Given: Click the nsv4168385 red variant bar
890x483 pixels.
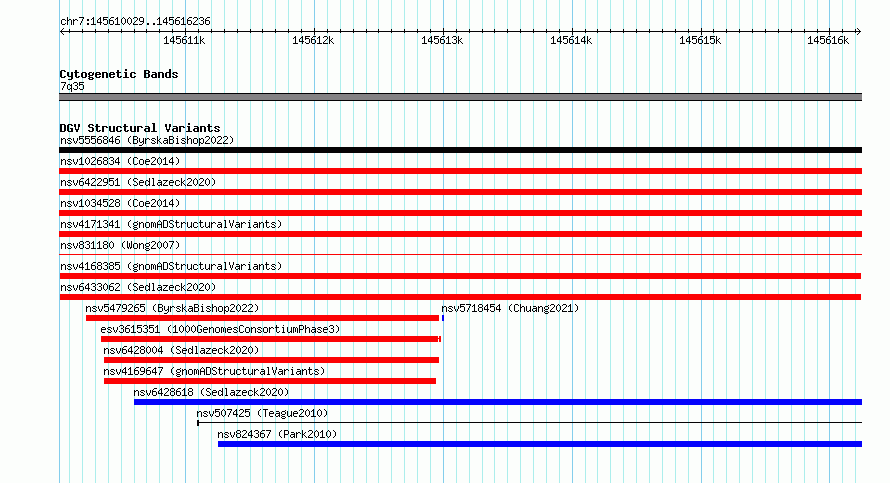Looking at the screenshot, I should click(x=460, y=276).
